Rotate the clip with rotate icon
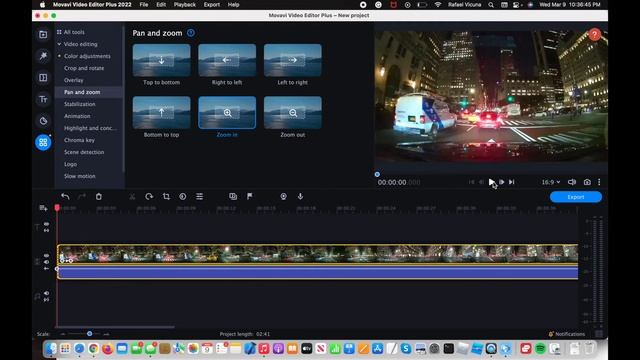 pos(149,196)
